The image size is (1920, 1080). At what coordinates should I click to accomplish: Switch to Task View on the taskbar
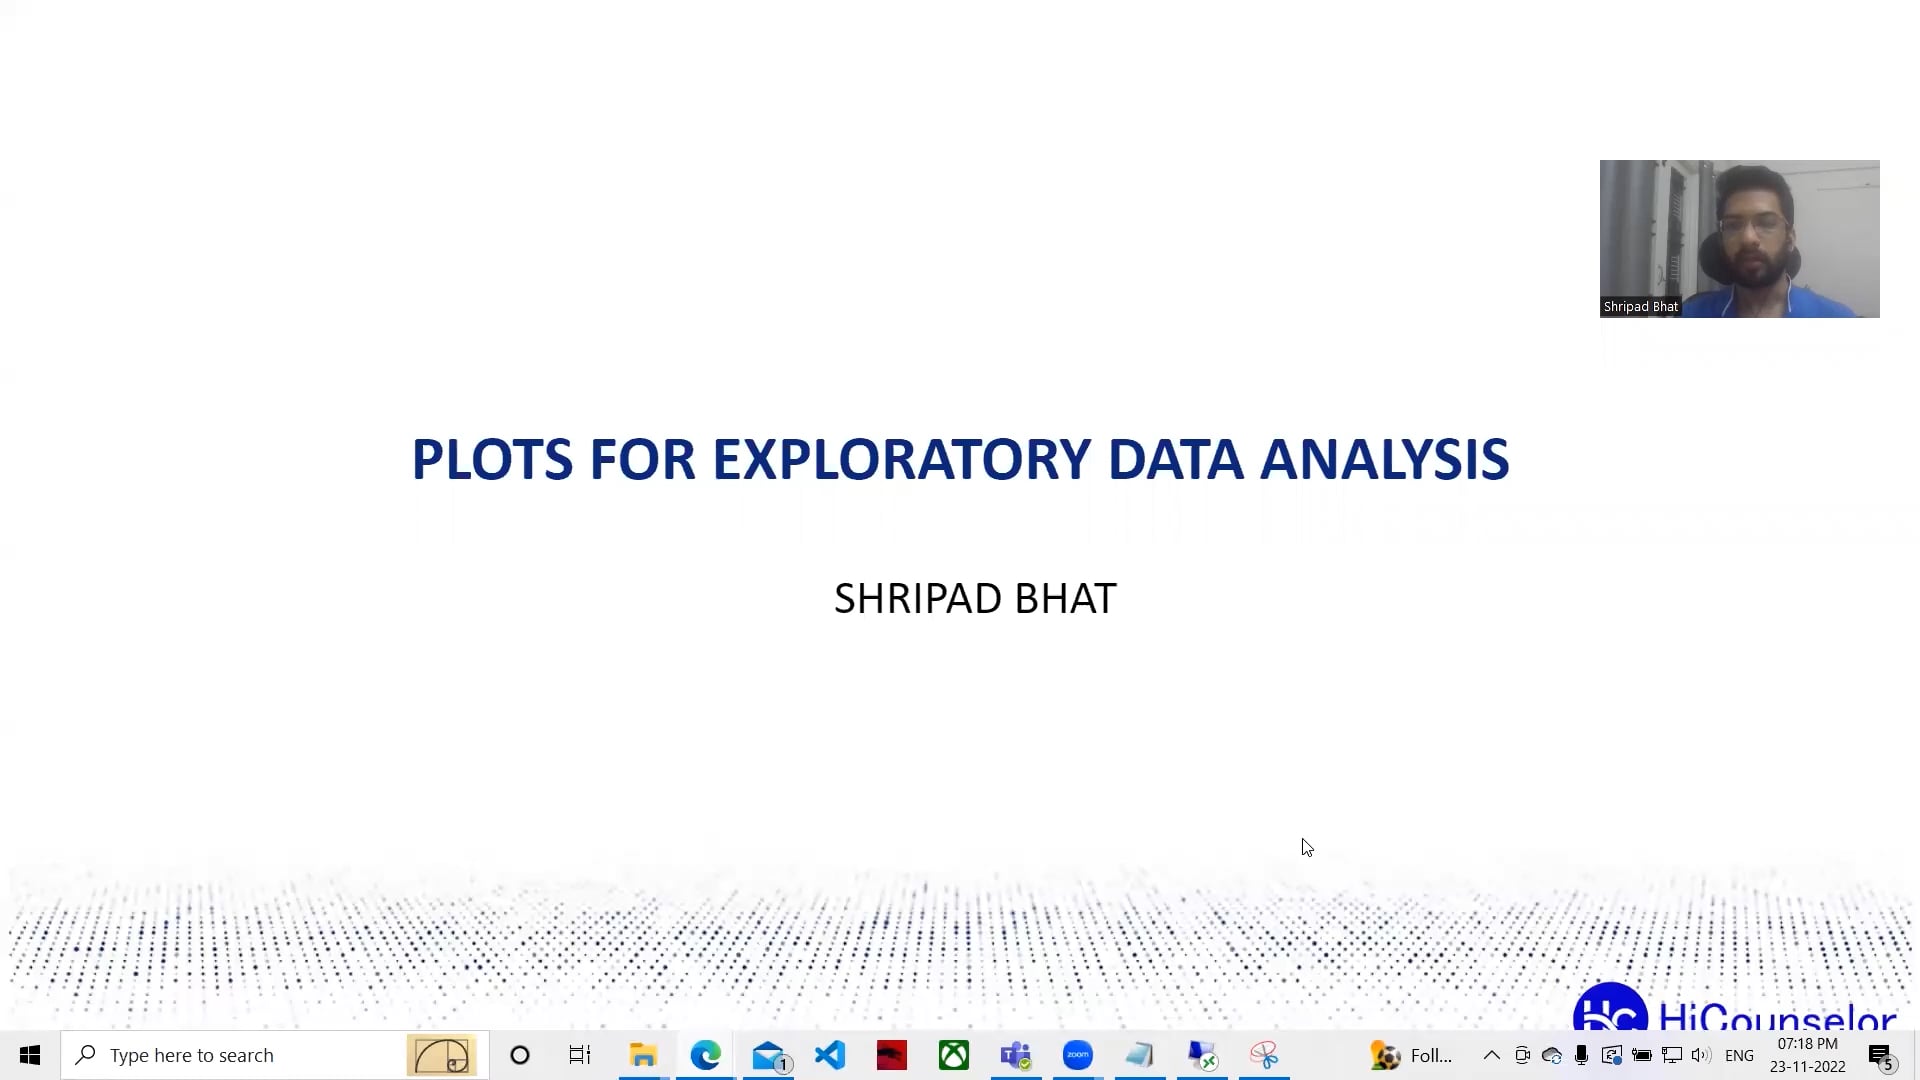[580, 1055]
